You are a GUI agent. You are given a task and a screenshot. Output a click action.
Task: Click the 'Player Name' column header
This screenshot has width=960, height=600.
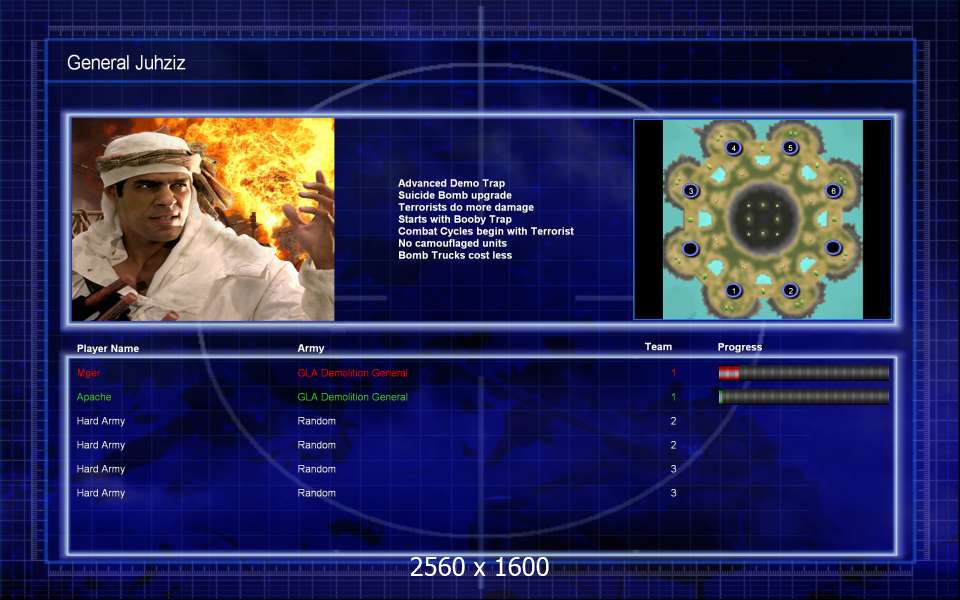[108, 348]
